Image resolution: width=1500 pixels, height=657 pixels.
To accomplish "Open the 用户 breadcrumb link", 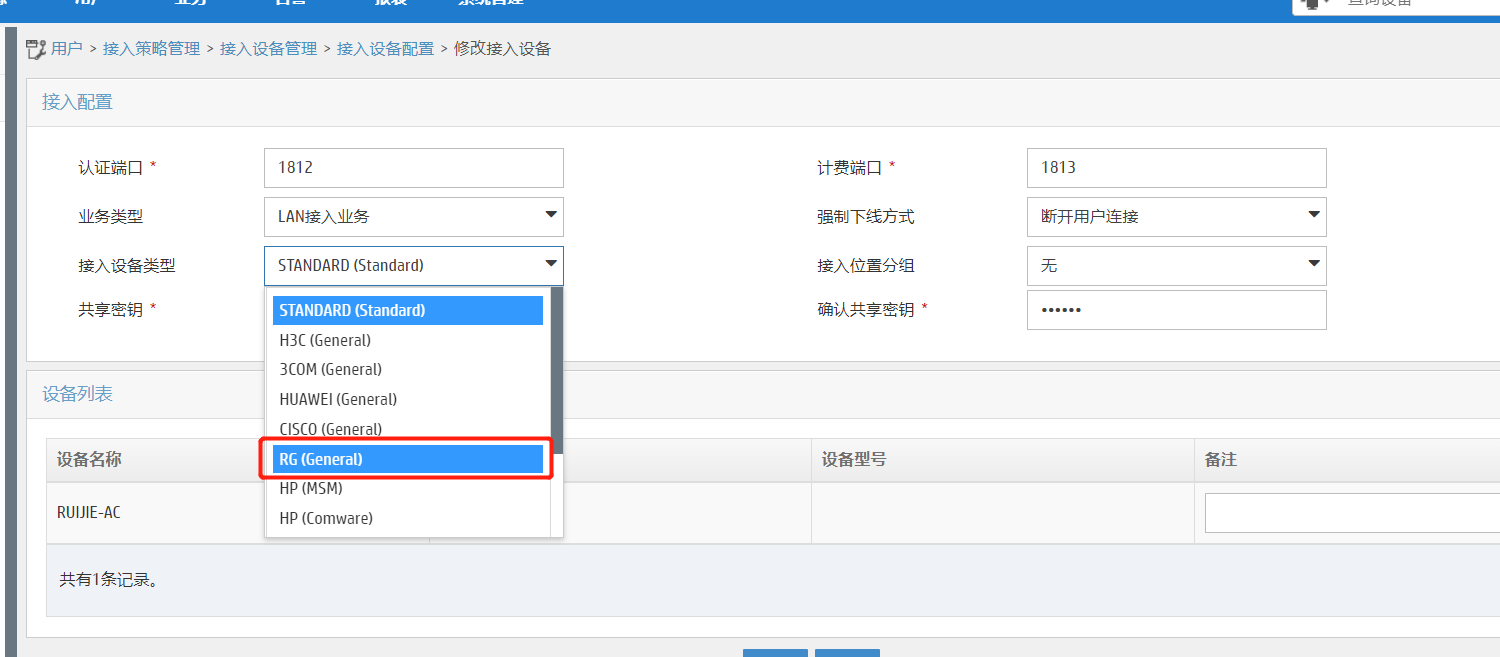I will click(x=67, y=48).
